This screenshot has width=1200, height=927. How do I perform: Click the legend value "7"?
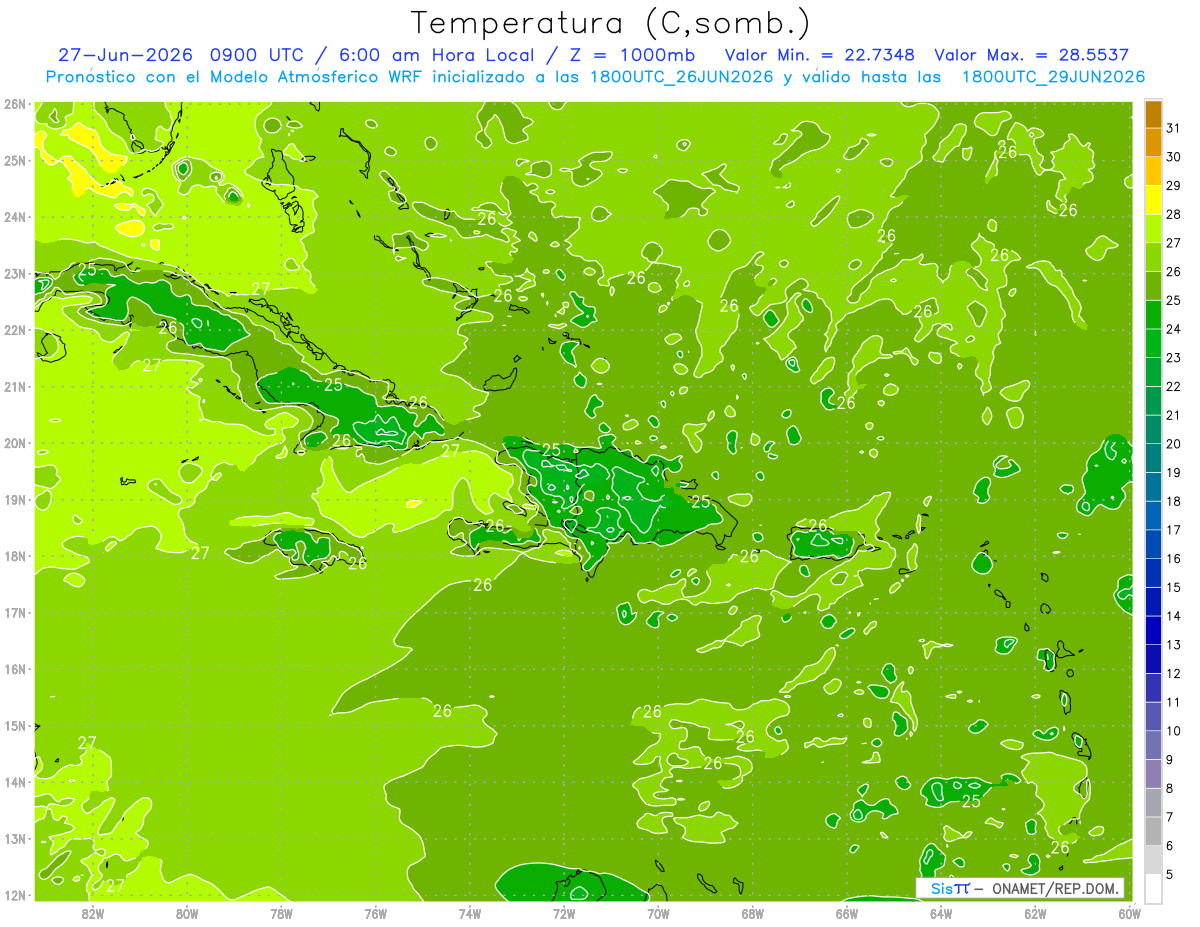[x=1169, y=817]
